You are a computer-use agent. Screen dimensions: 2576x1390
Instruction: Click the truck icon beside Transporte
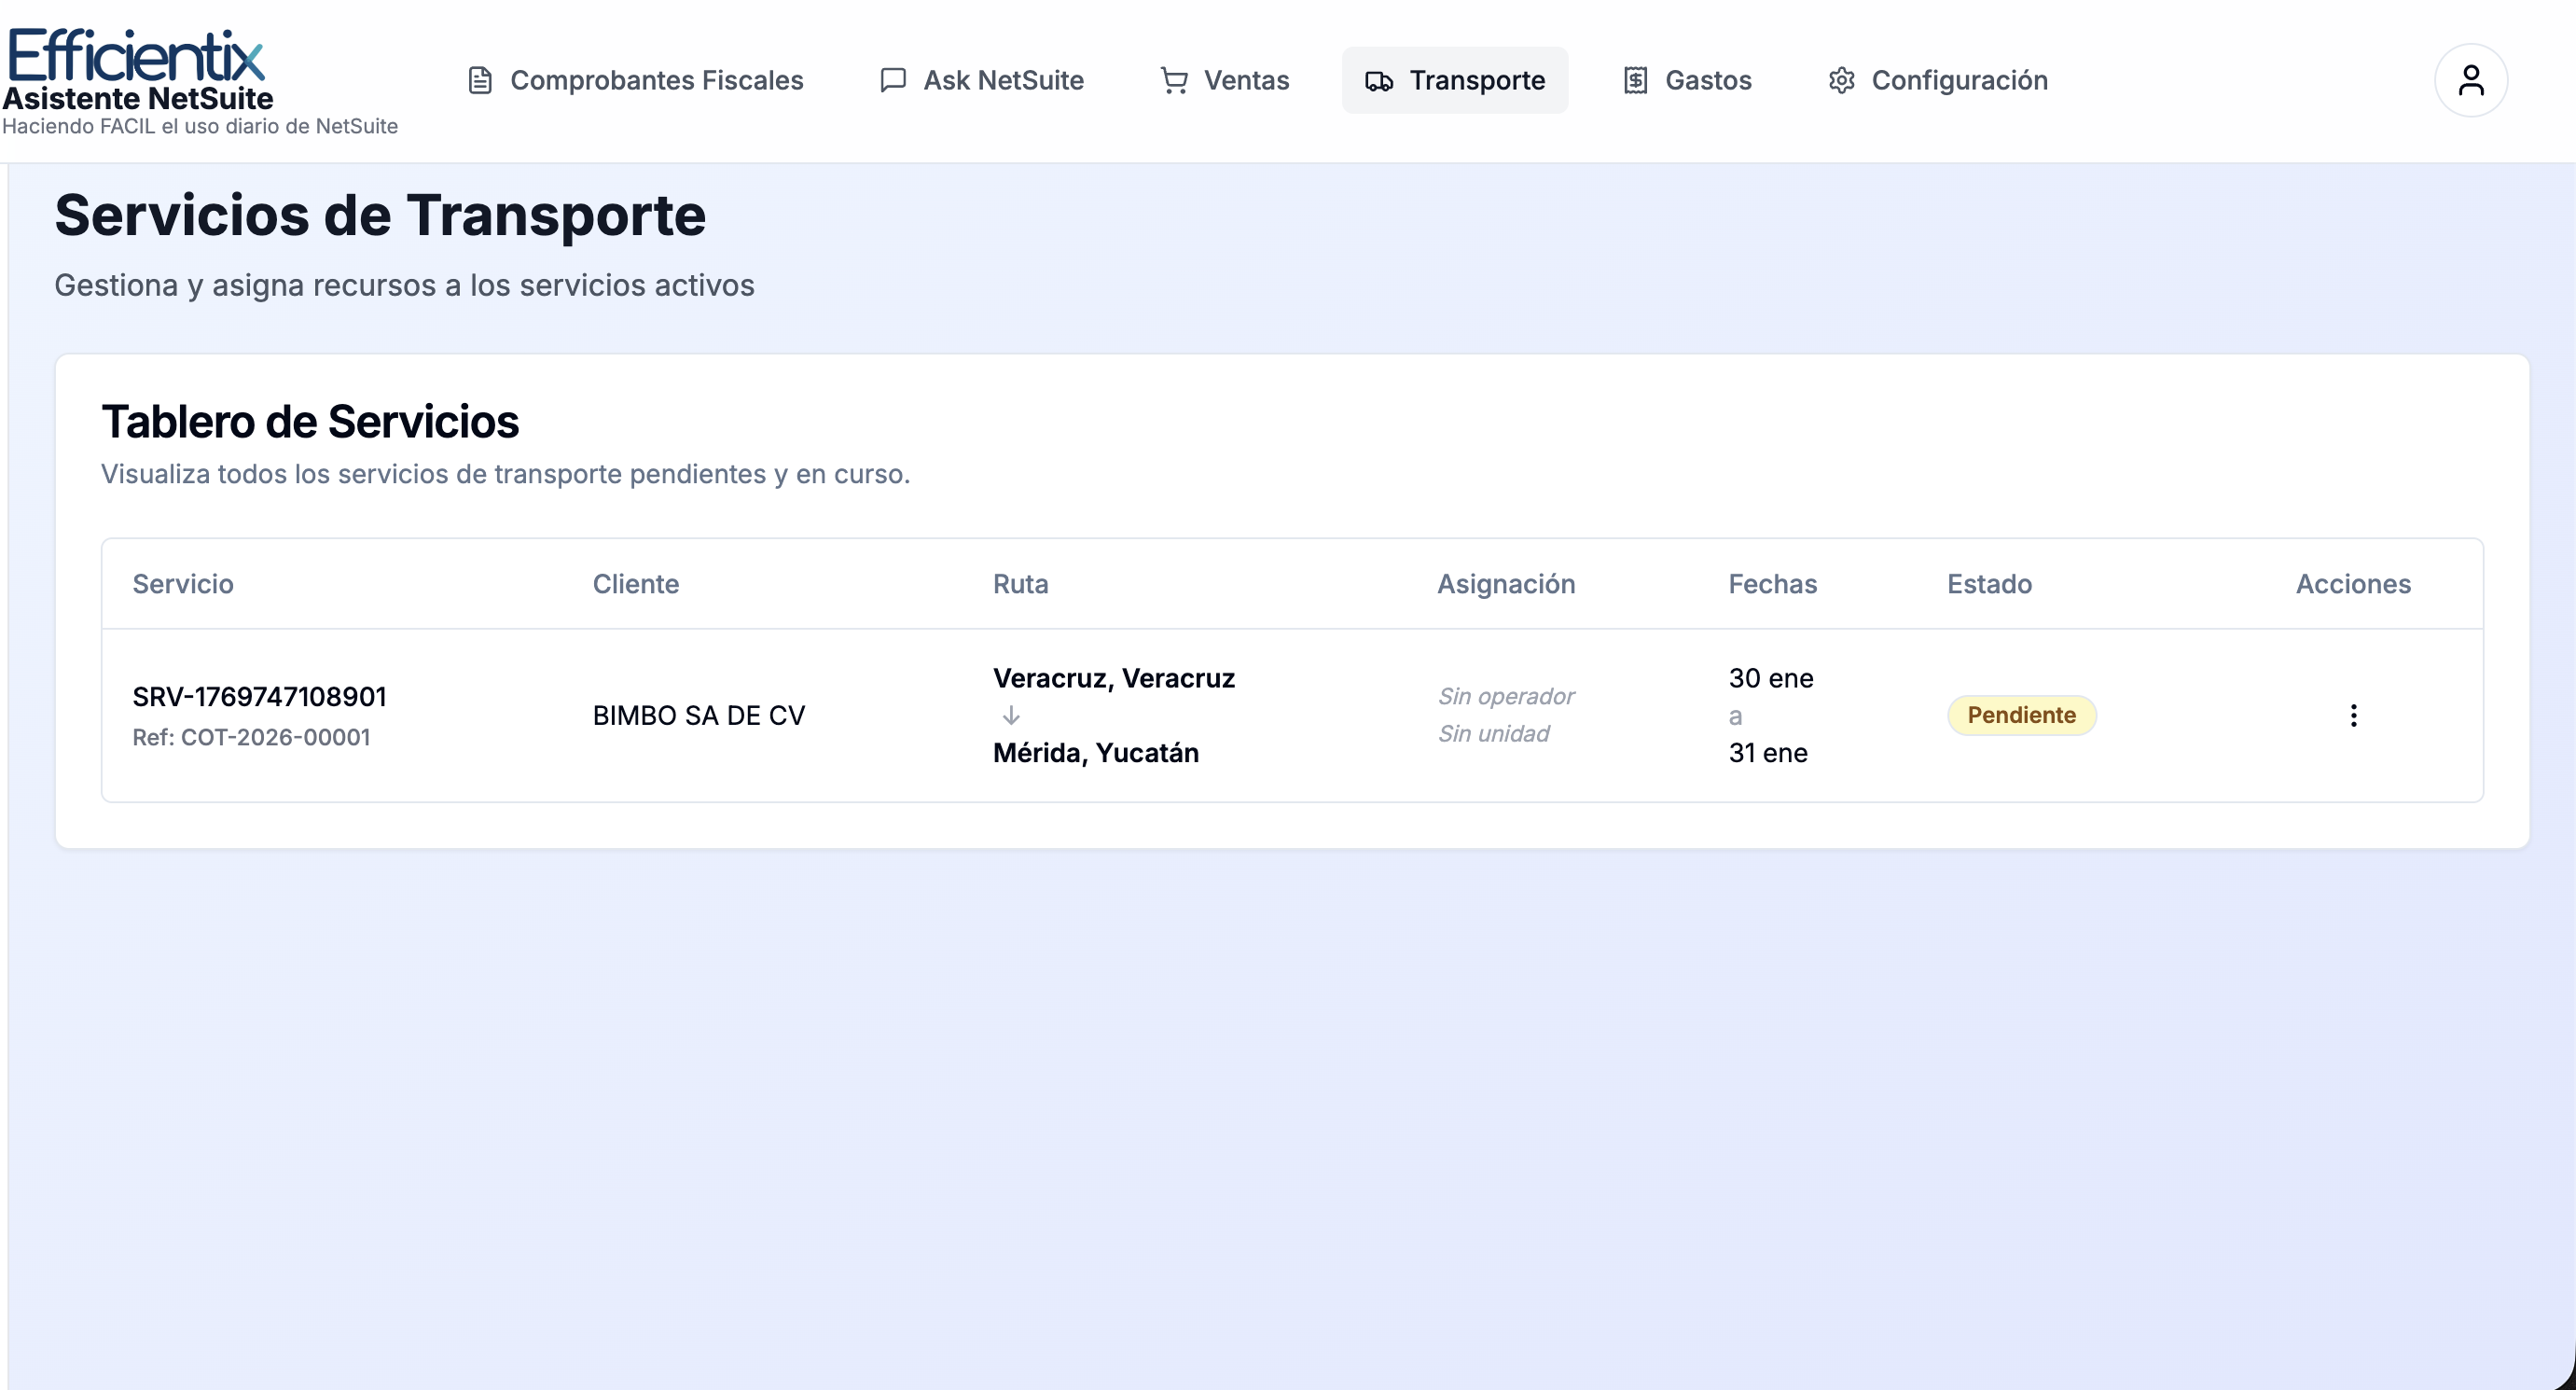(x=1379, y=81)
